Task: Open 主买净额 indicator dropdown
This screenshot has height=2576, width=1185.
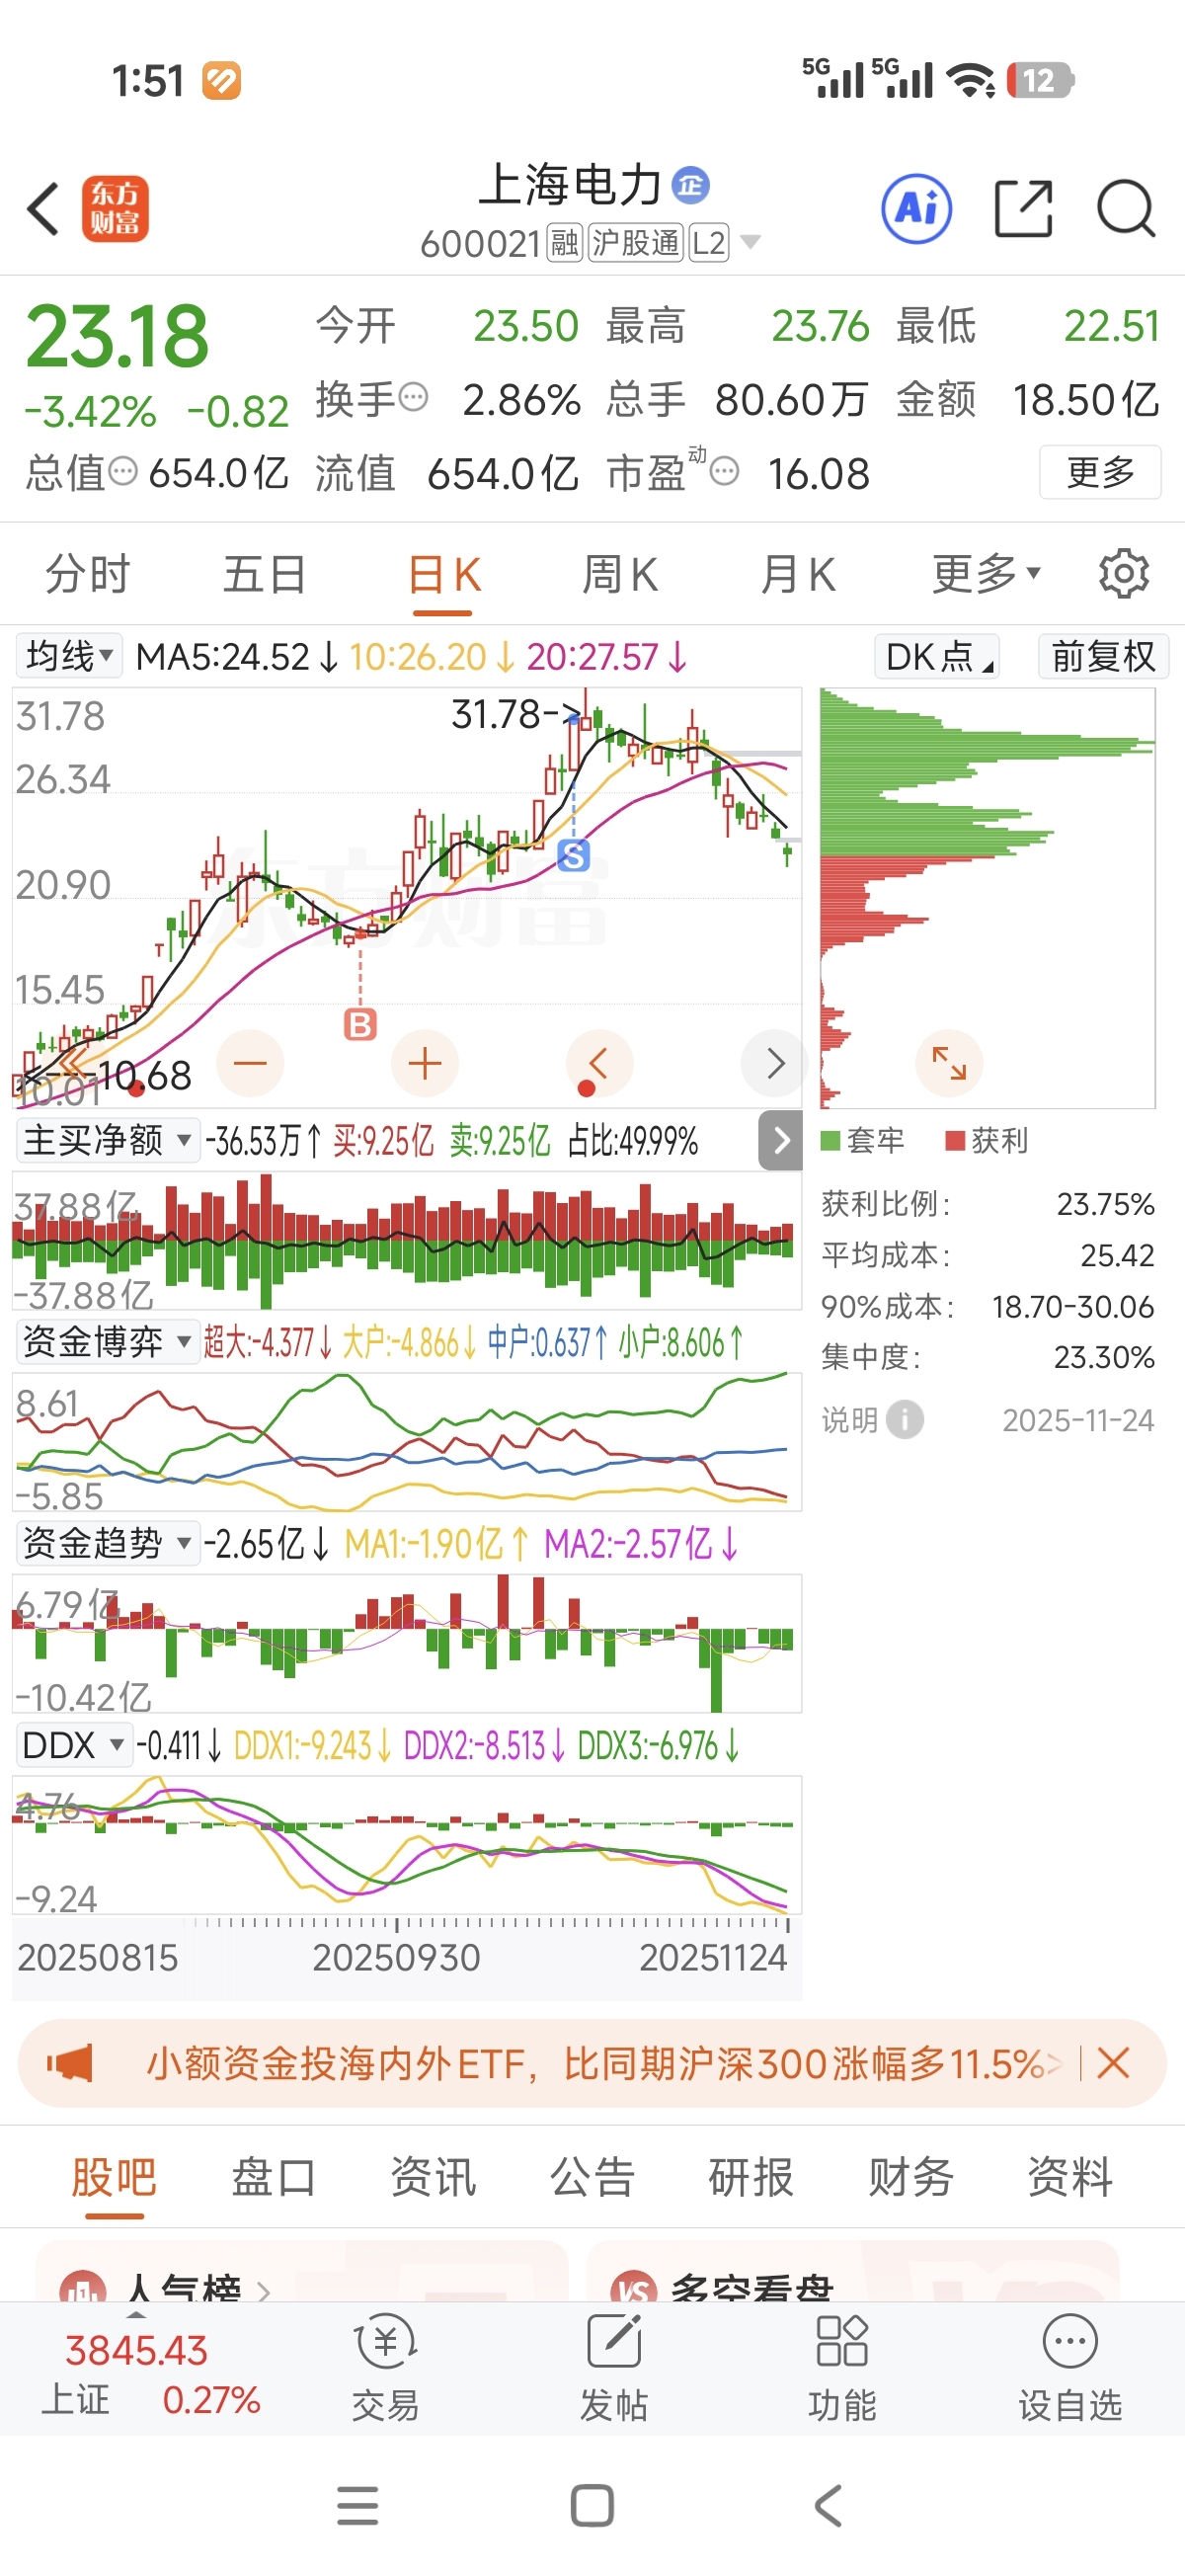Action: click(x=107, y=1140)
